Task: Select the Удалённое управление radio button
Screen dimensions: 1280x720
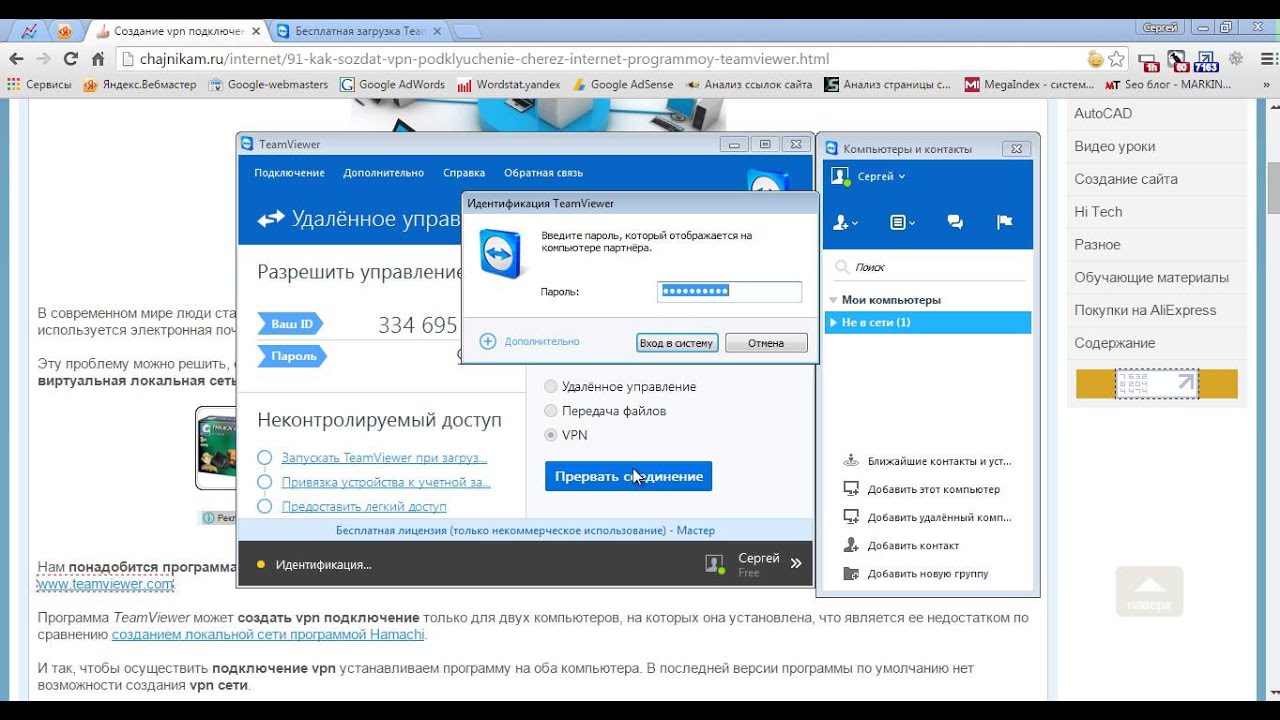Action: click(x=550, y=386)
